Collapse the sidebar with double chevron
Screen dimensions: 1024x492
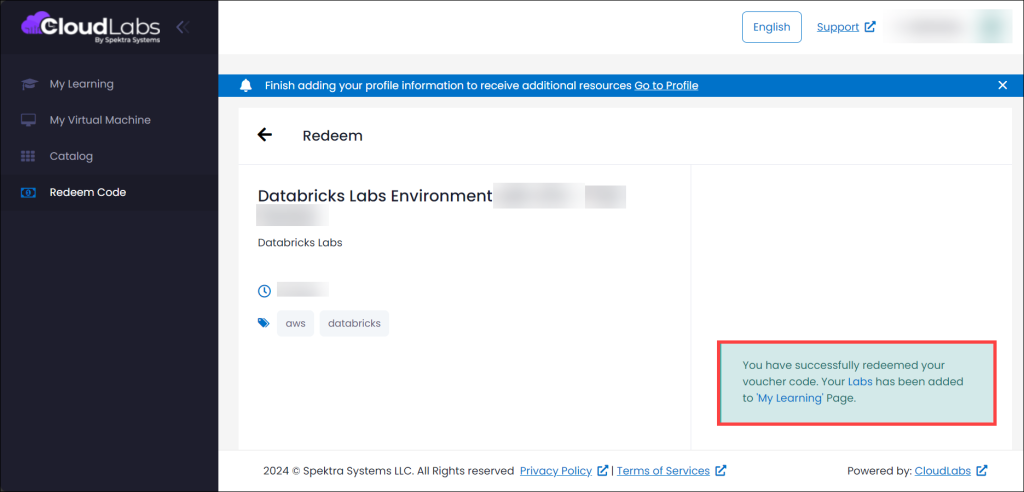click(x=182, y=27)
